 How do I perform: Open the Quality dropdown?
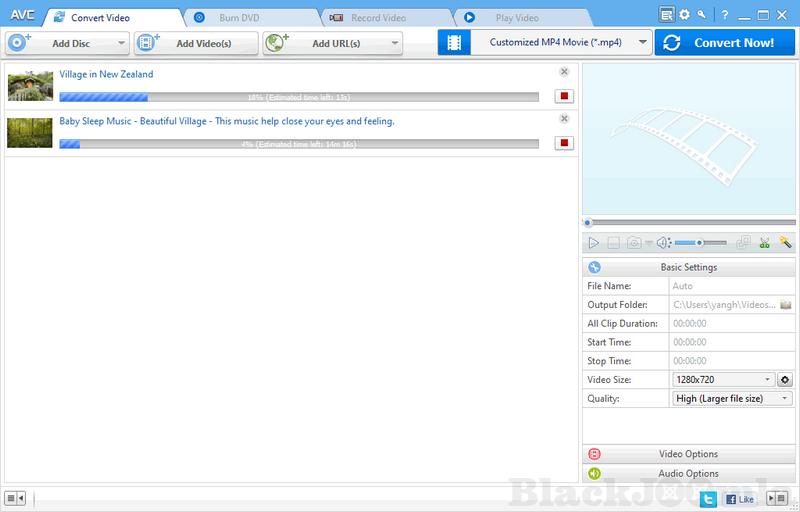(732, 399)
